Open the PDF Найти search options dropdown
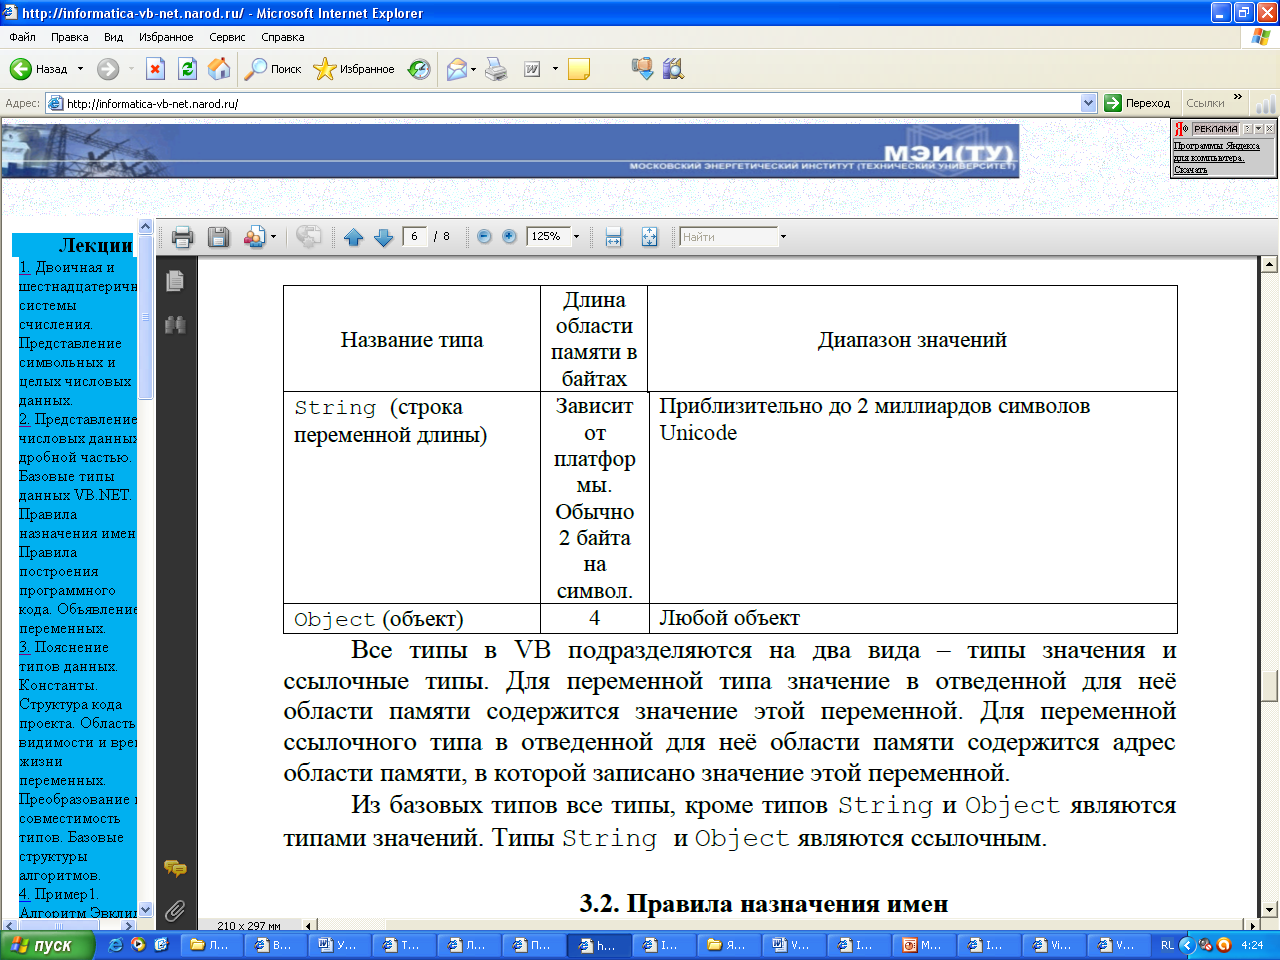This screenshot has height=960, width=1280. pyautogui.click(x=783, y=237)
